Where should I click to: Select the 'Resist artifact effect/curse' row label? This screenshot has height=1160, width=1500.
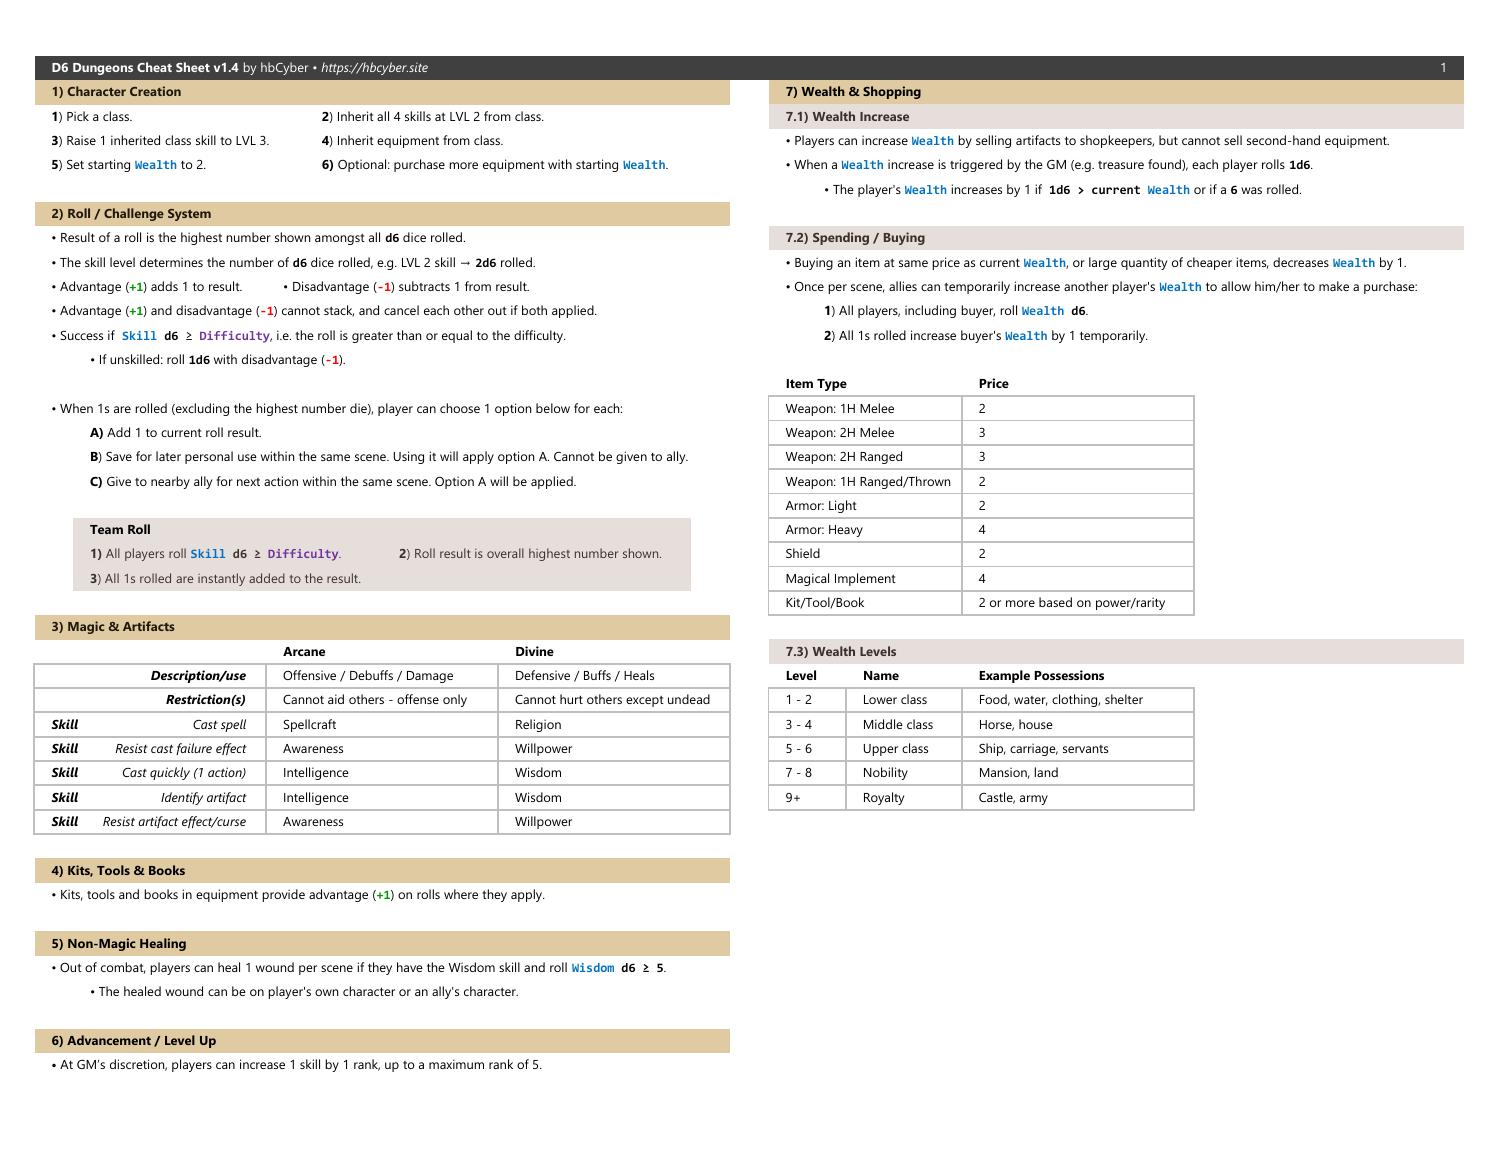174,822
